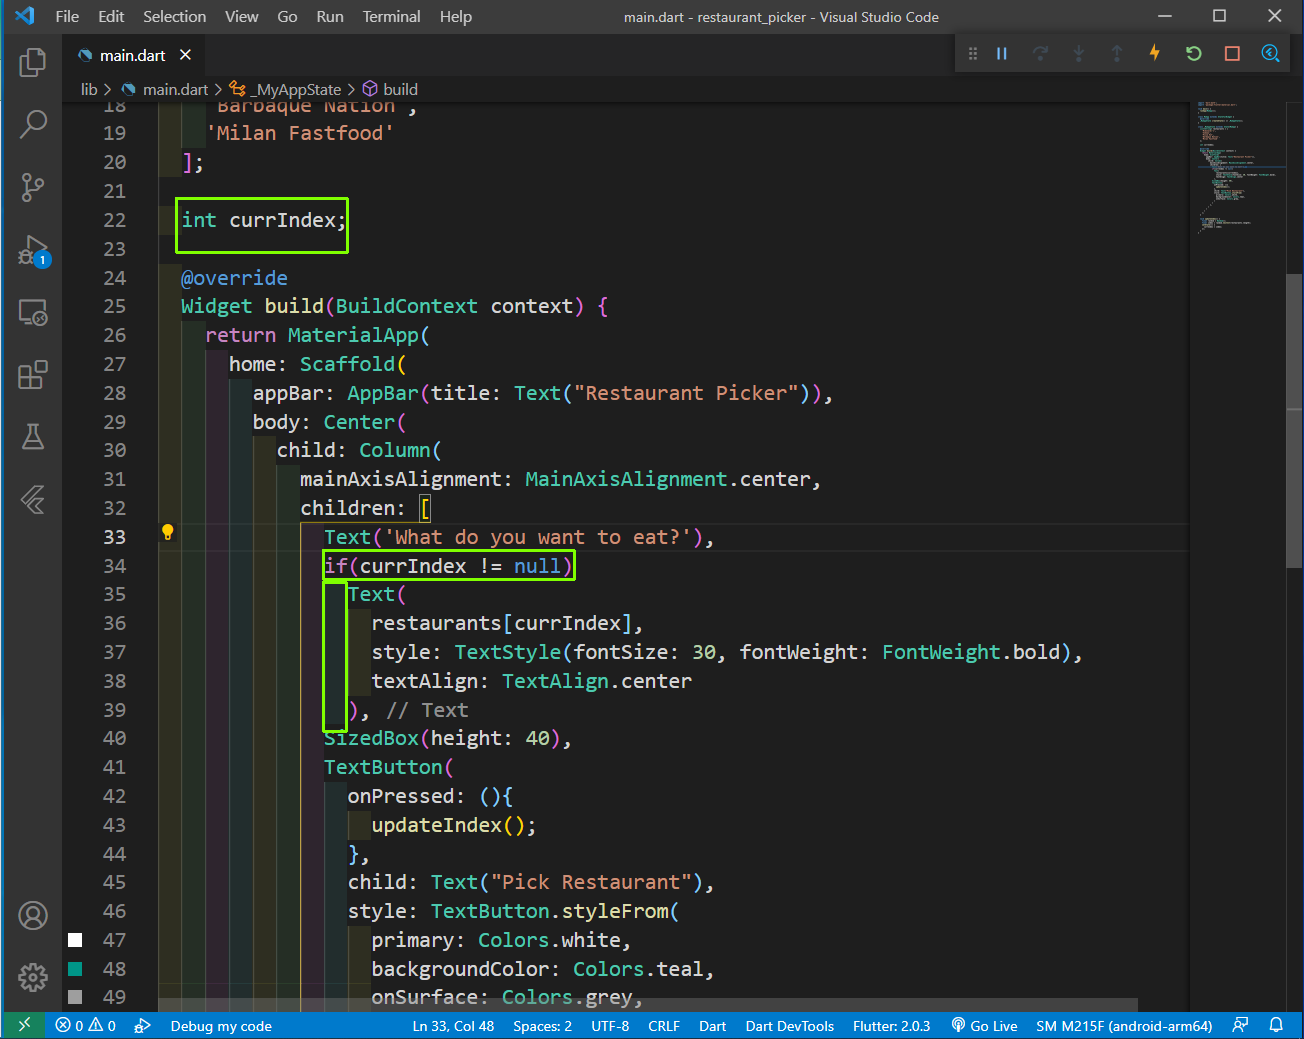Change indentation via Spaces: 2
Screen dimensions: 1304x1039
coord(542,1026)
